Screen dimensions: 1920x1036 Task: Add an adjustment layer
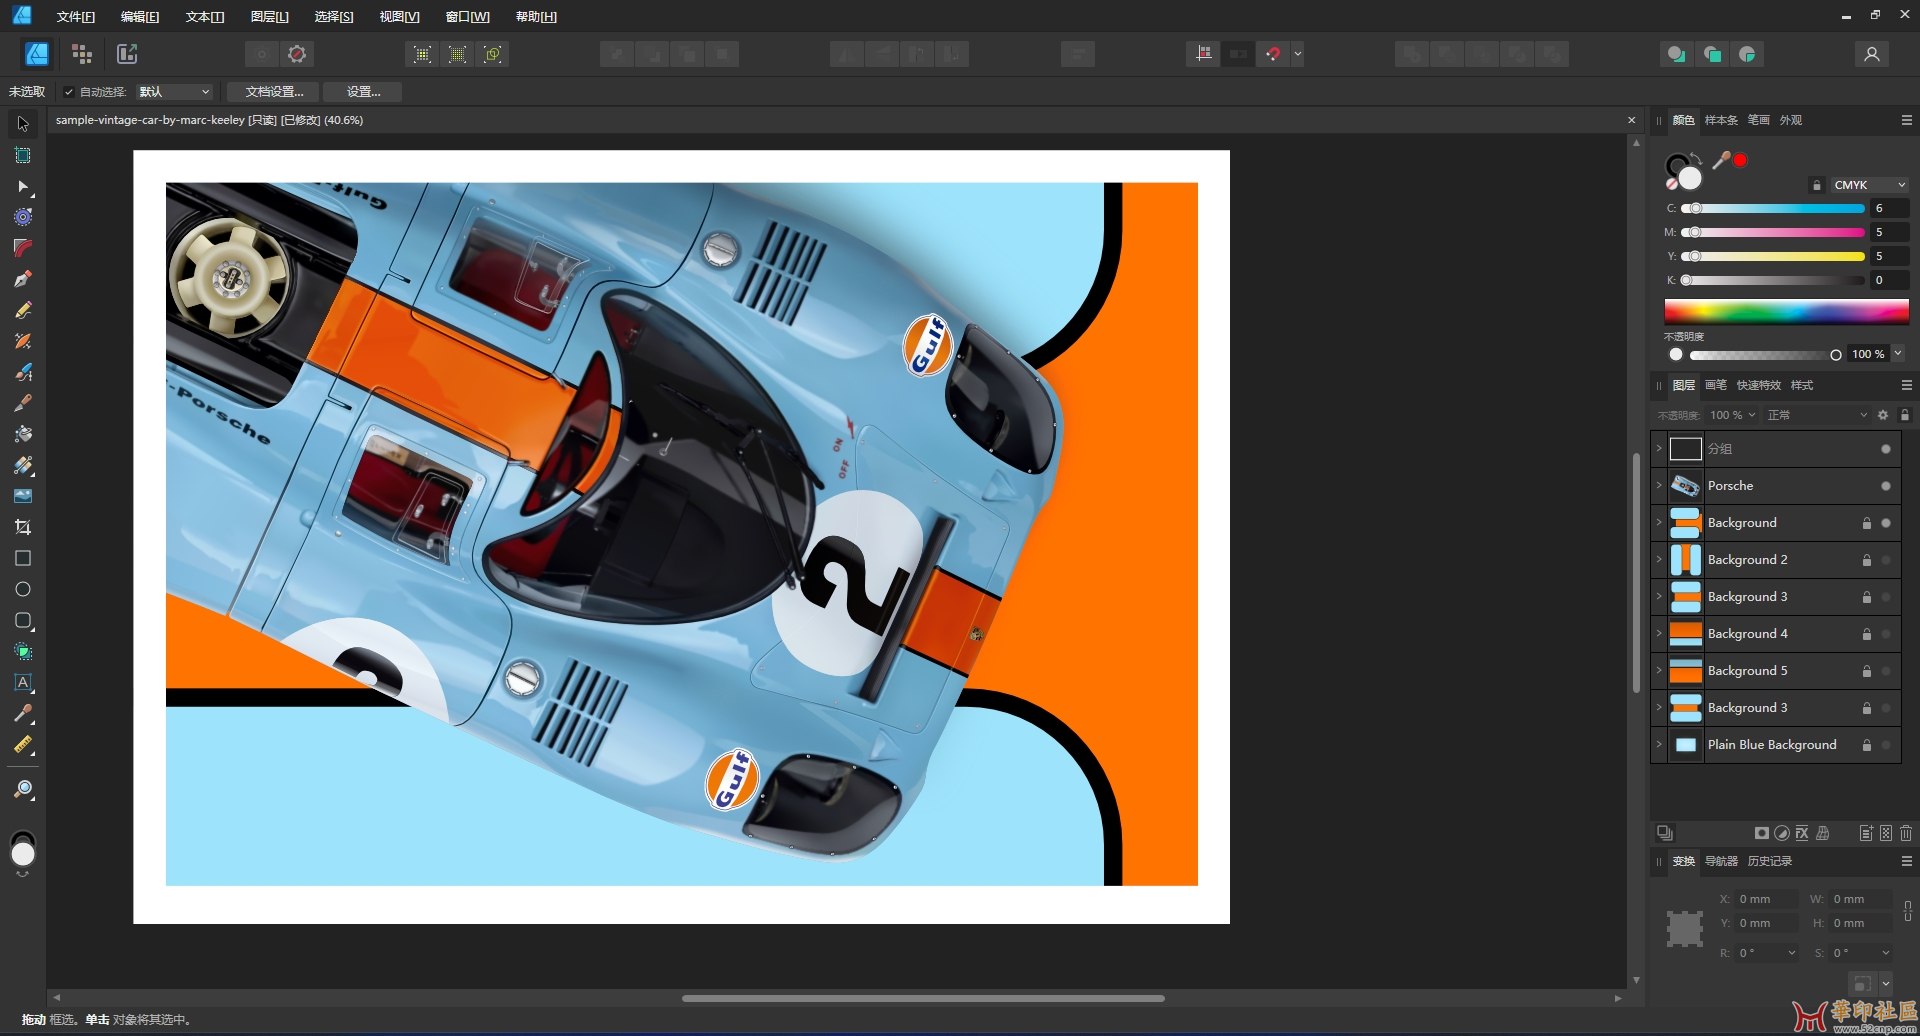(x=1782, y=833)
